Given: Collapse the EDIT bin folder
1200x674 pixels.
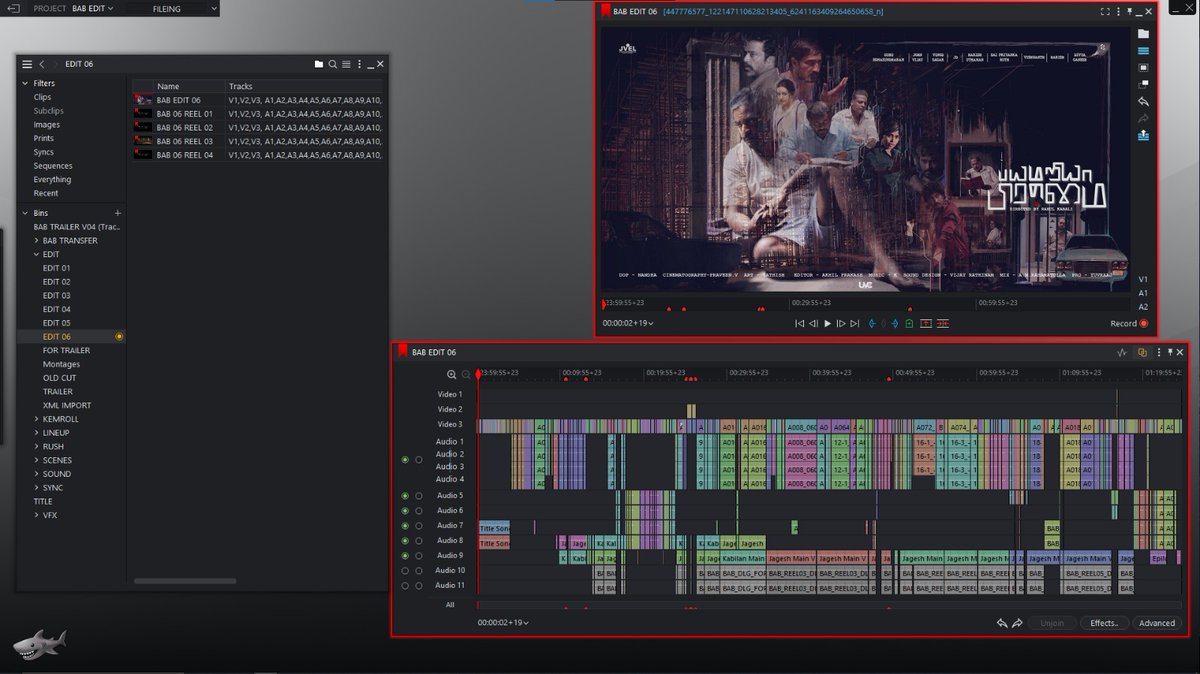Looking at the screenshot, I should click(x=37, y=255).
